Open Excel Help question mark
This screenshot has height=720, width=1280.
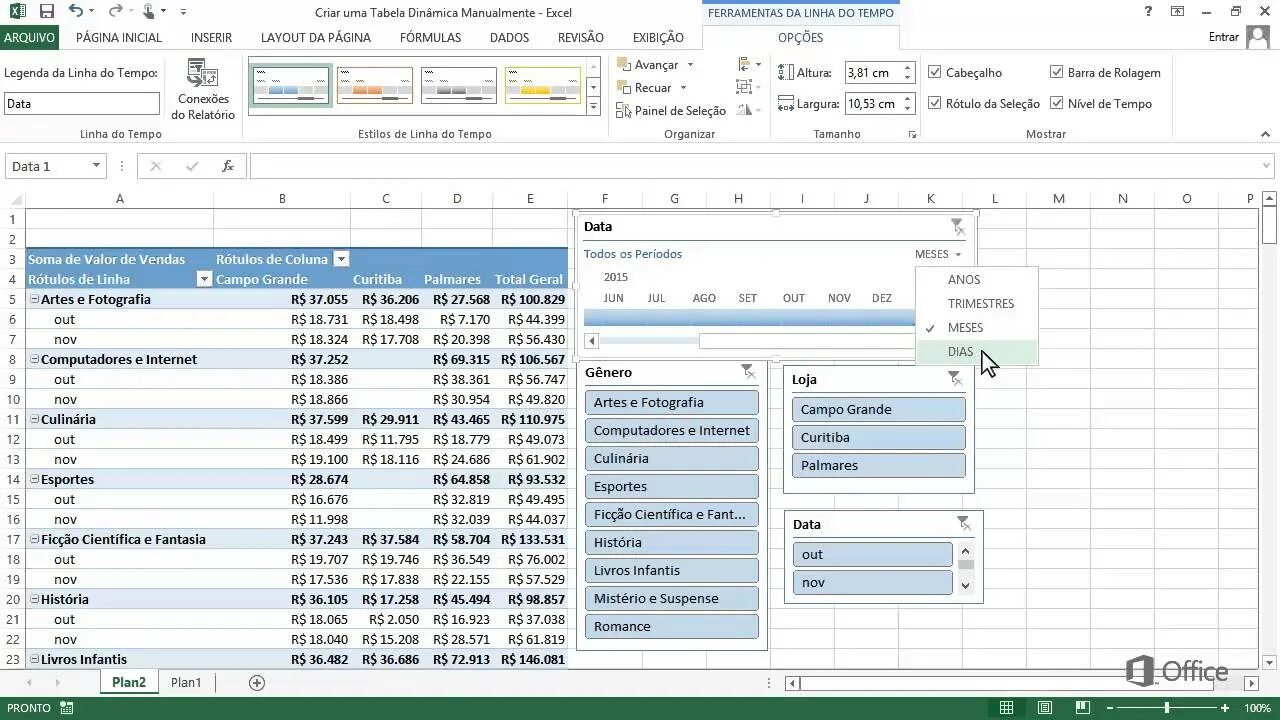point(1148,11)
